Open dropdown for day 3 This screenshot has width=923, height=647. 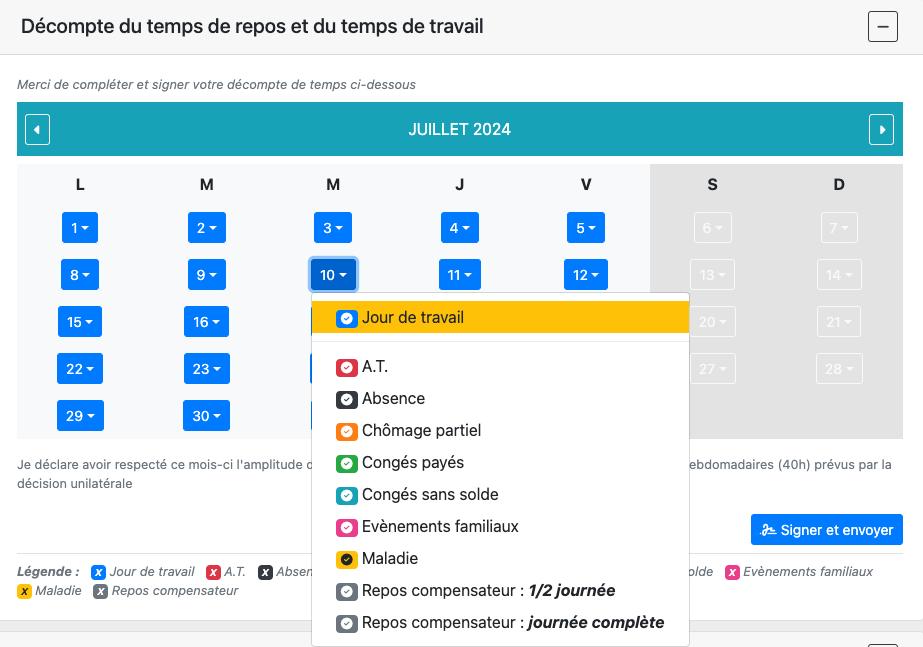coord(332,228)
